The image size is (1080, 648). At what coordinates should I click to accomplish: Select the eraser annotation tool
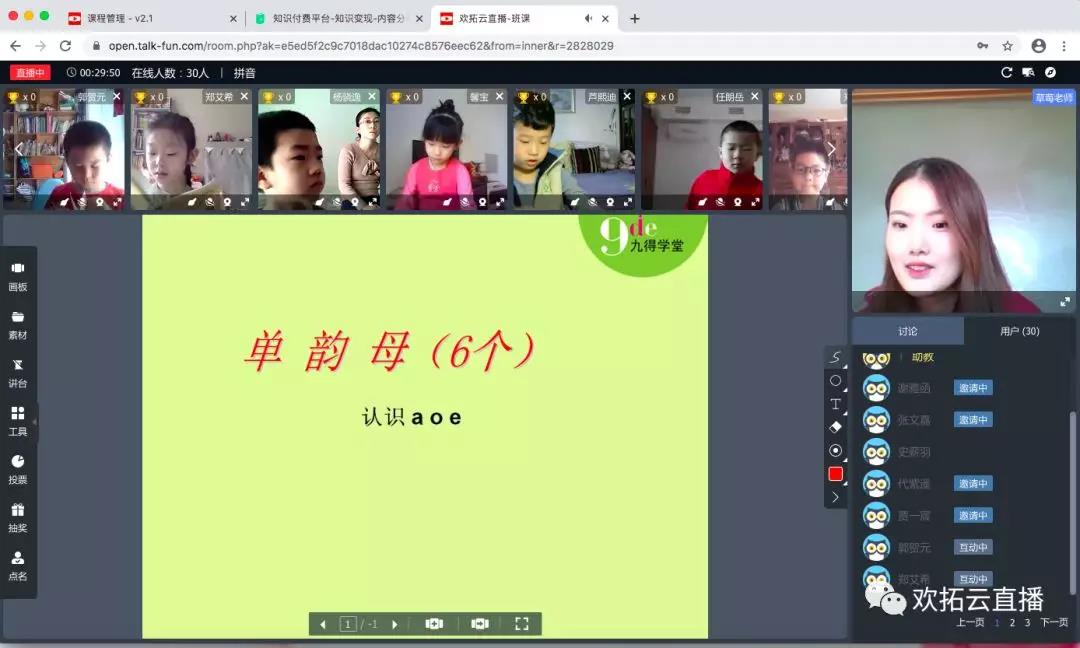(836, 428)
